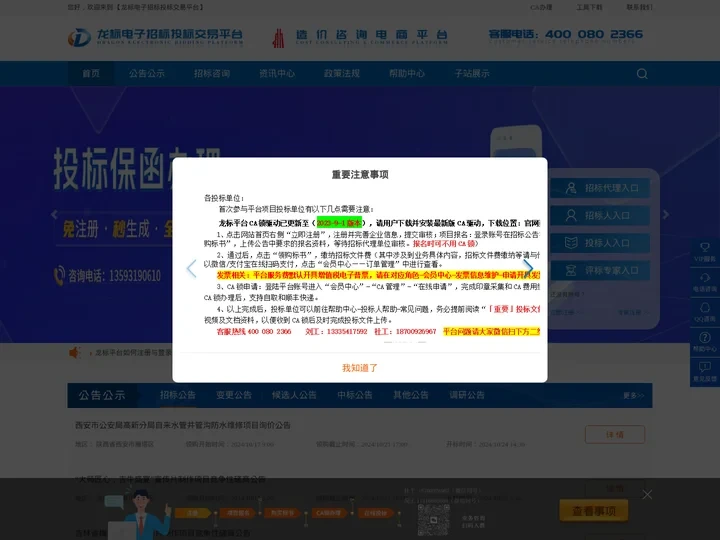This screenshot has height=540, width=720.
Task: Click the QR code in the bottom banner
Action: point(433,520)
